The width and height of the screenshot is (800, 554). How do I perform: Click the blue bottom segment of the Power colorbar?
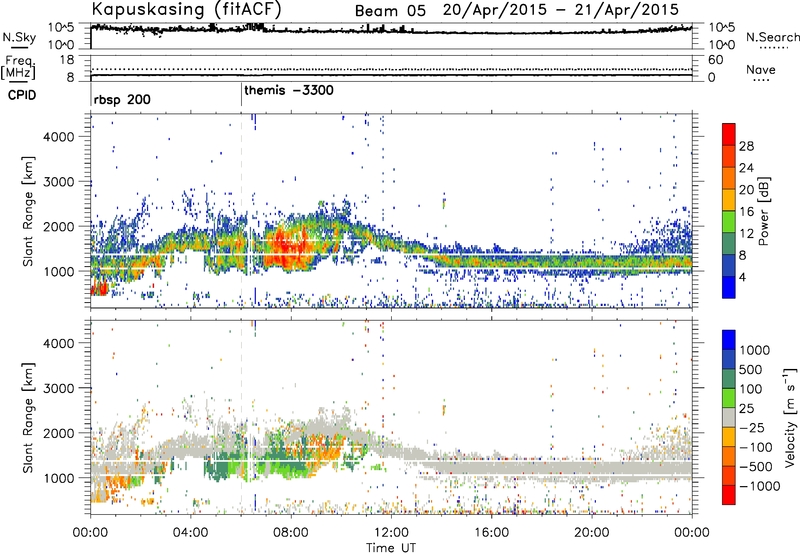pyautogui.click(x=729, y=287)
